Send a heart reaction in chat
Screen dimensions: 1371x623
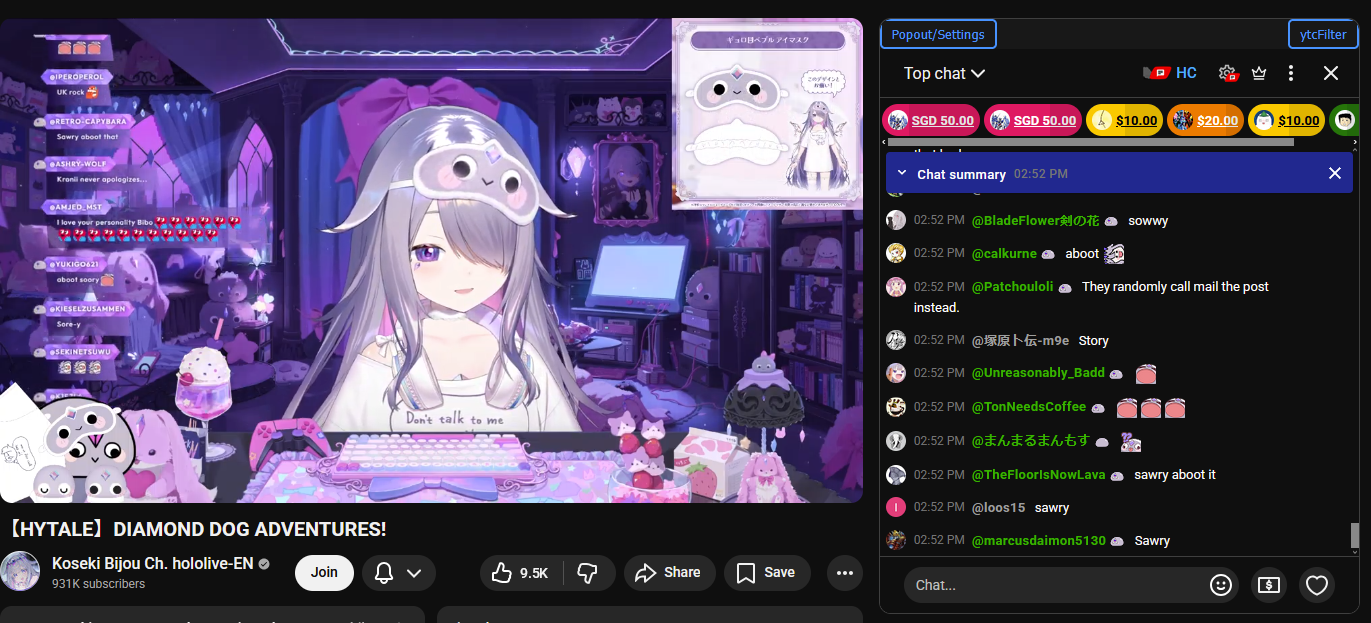tap(1317, 585)
